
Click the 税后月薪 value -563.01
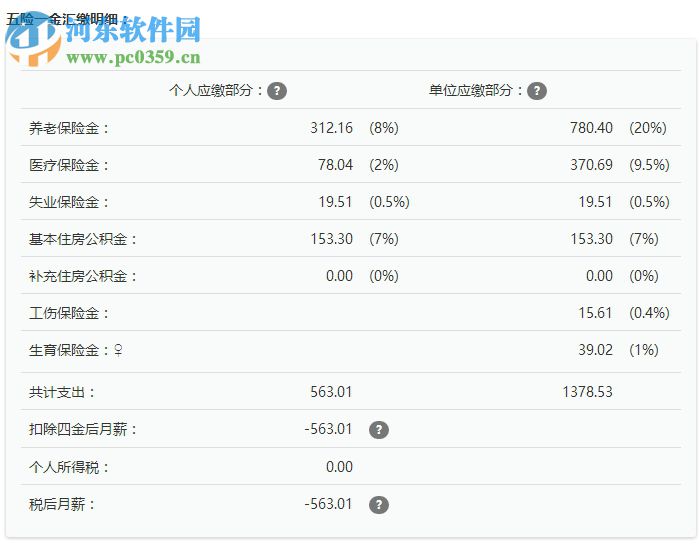coord(328,504)
